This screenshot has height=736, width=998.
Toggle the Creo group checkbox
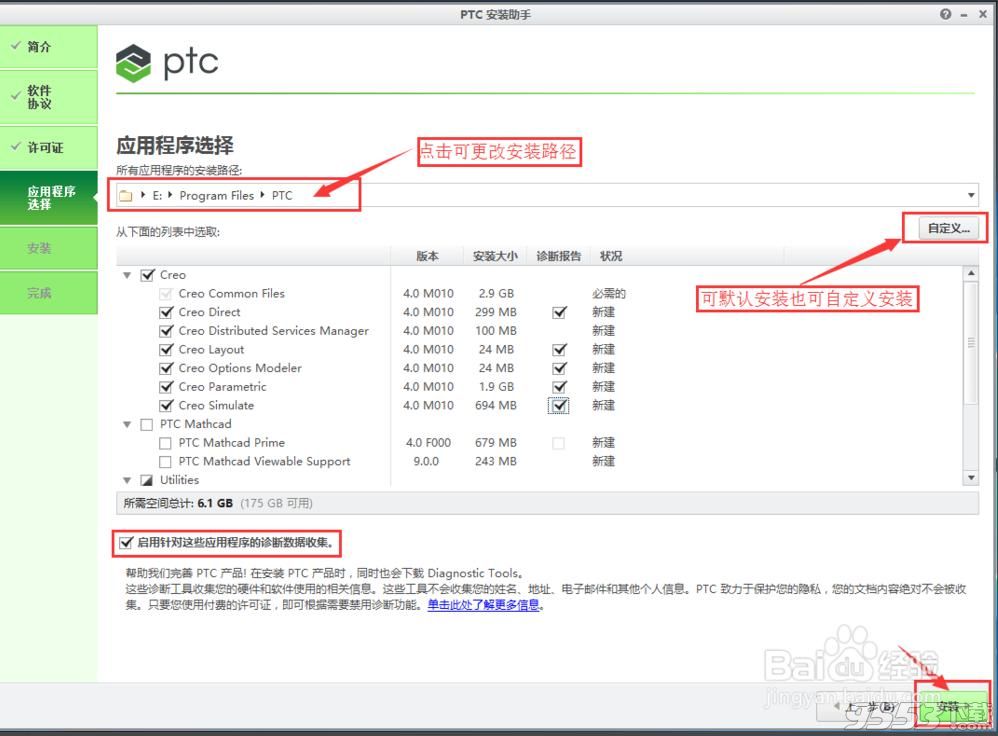pyautogui.click(x=148, y=275)
